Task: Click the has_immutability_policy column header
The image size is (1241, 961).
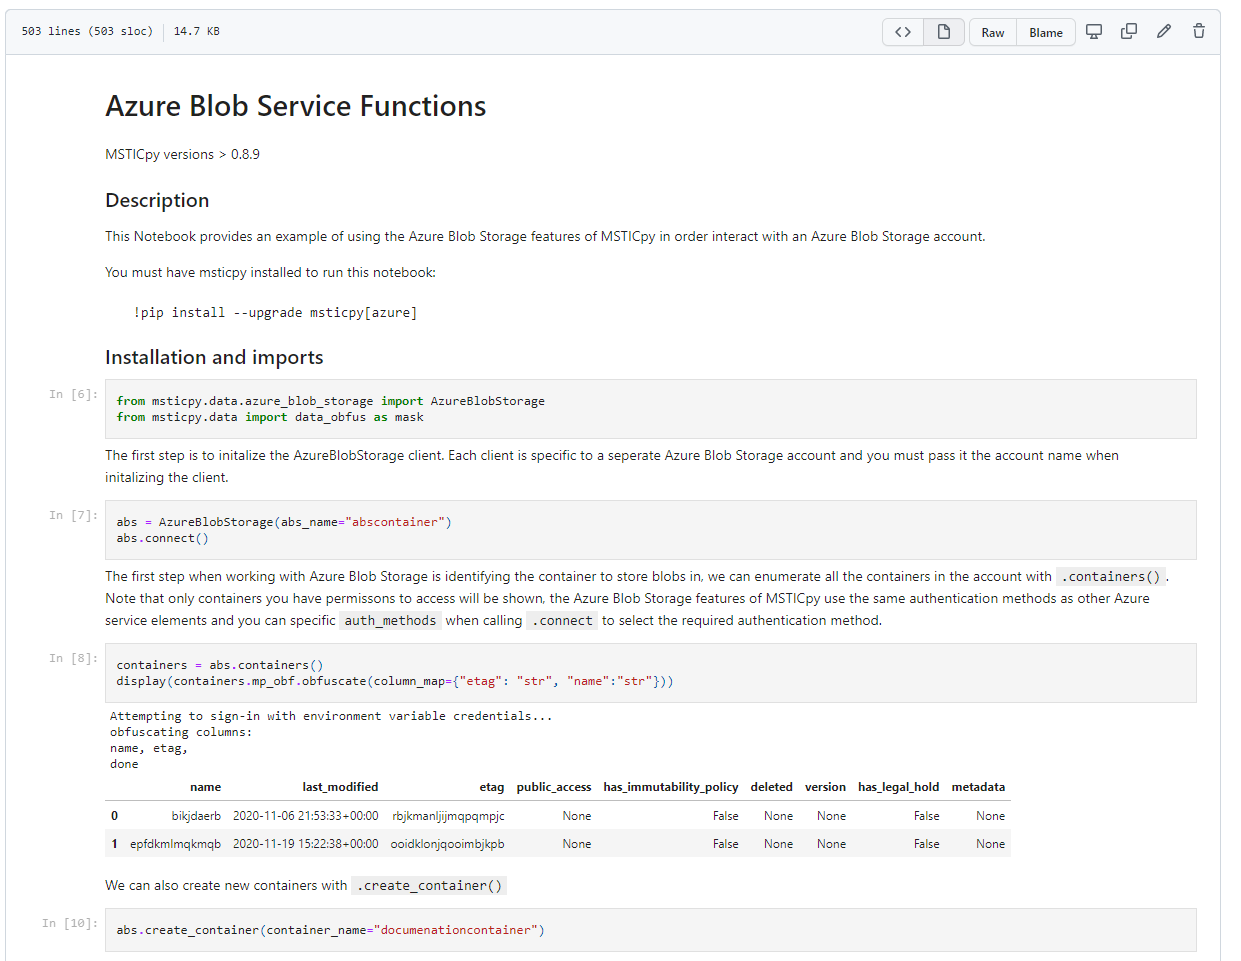Action: (670, 787)
